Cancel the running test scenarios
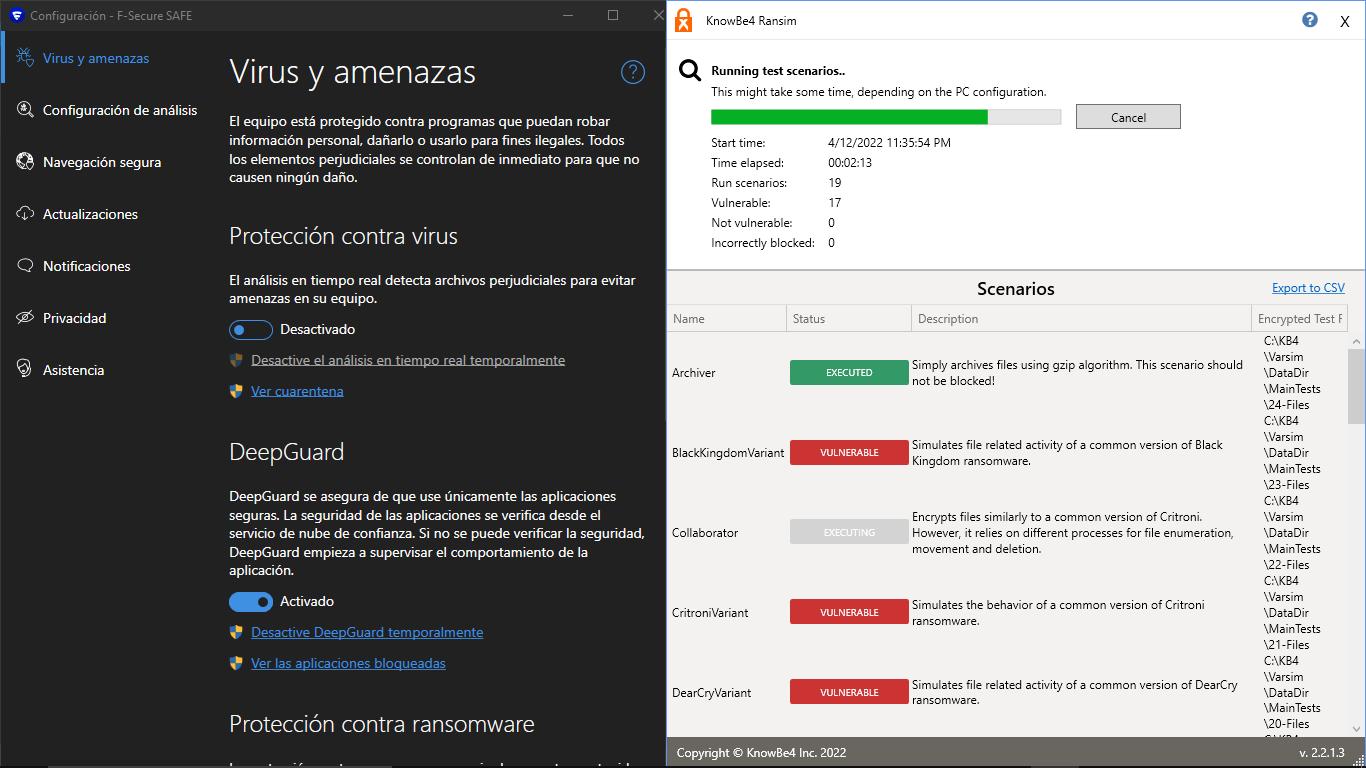The image size is (1366, 768). (1128, 117)
